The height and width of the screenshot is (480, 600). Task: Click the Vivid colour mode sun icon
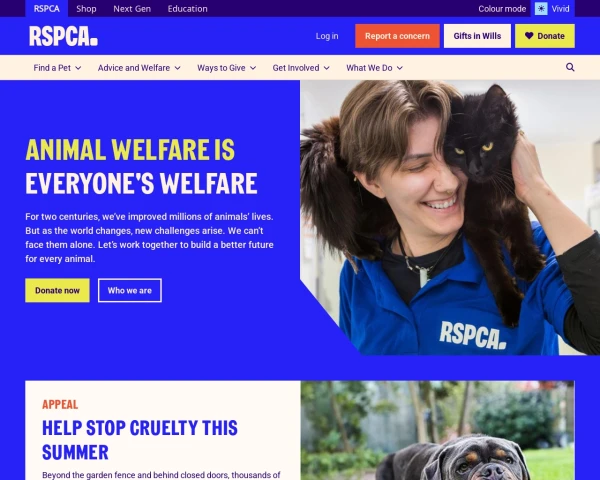(541, 8)
